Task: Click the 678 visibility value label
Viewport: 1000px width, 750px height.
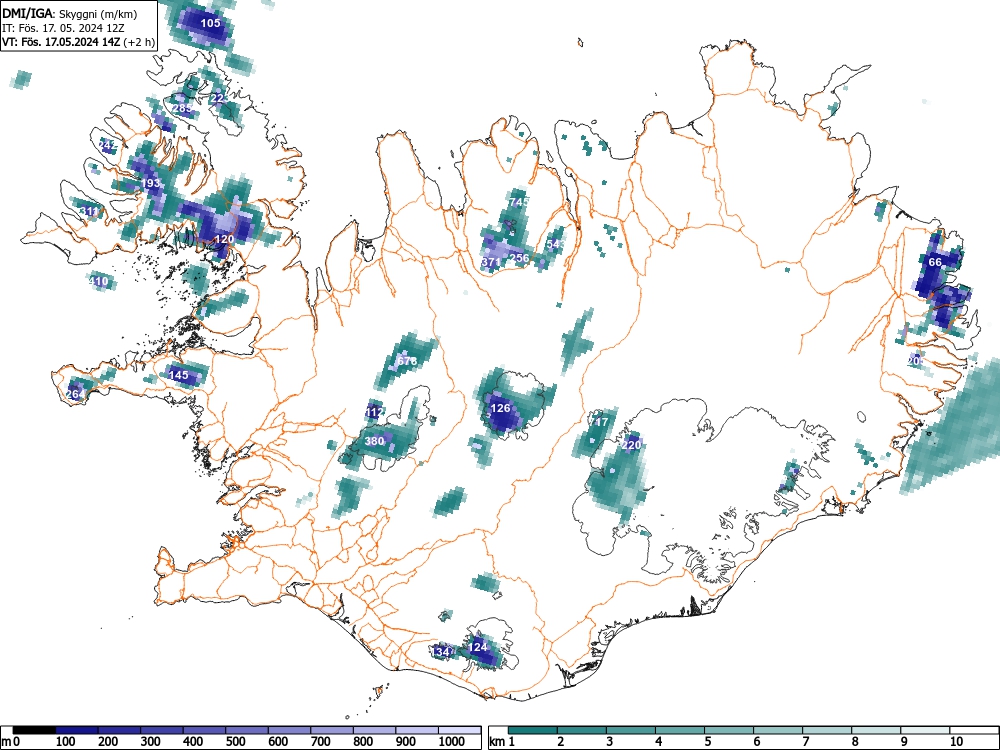Action: coord(407,361)
